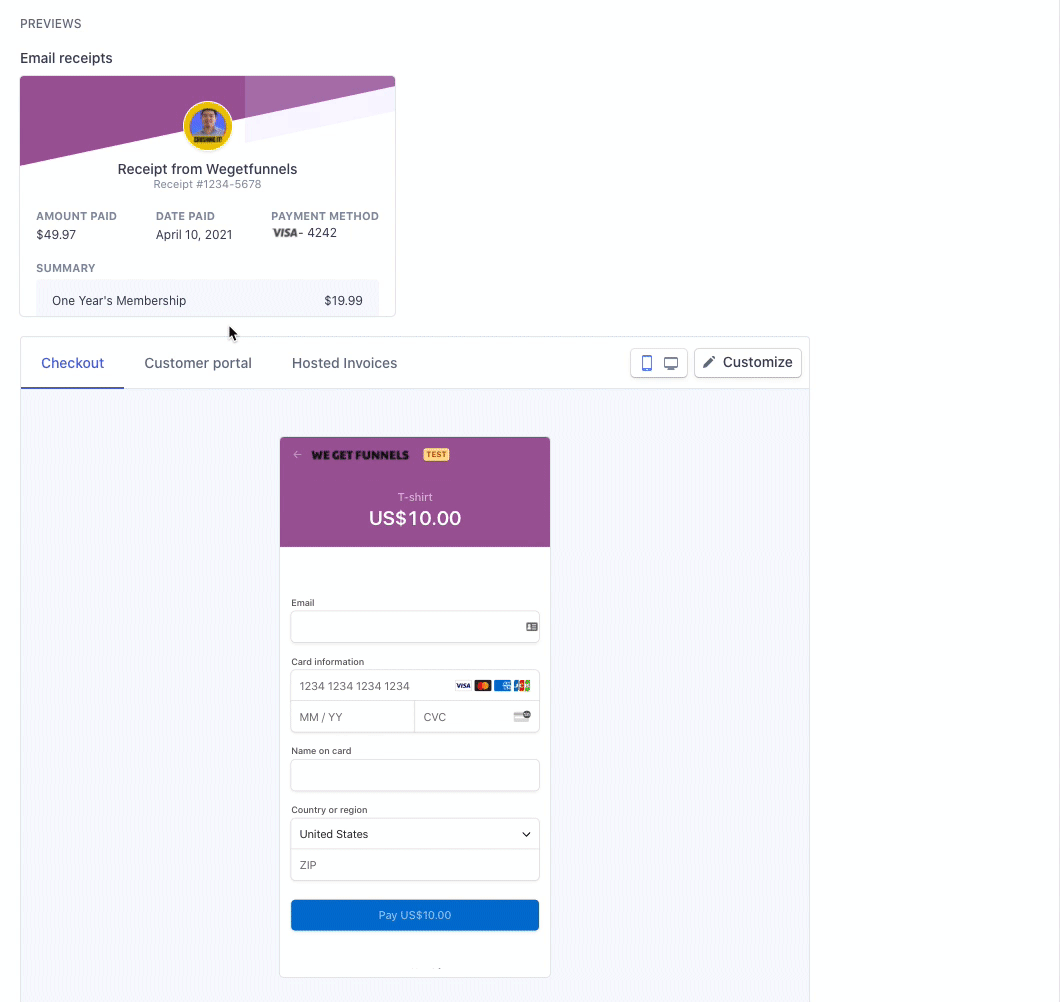Click the pencil icon on Customize
Screen dimensions: 1060x1002
tap(708, 362)
